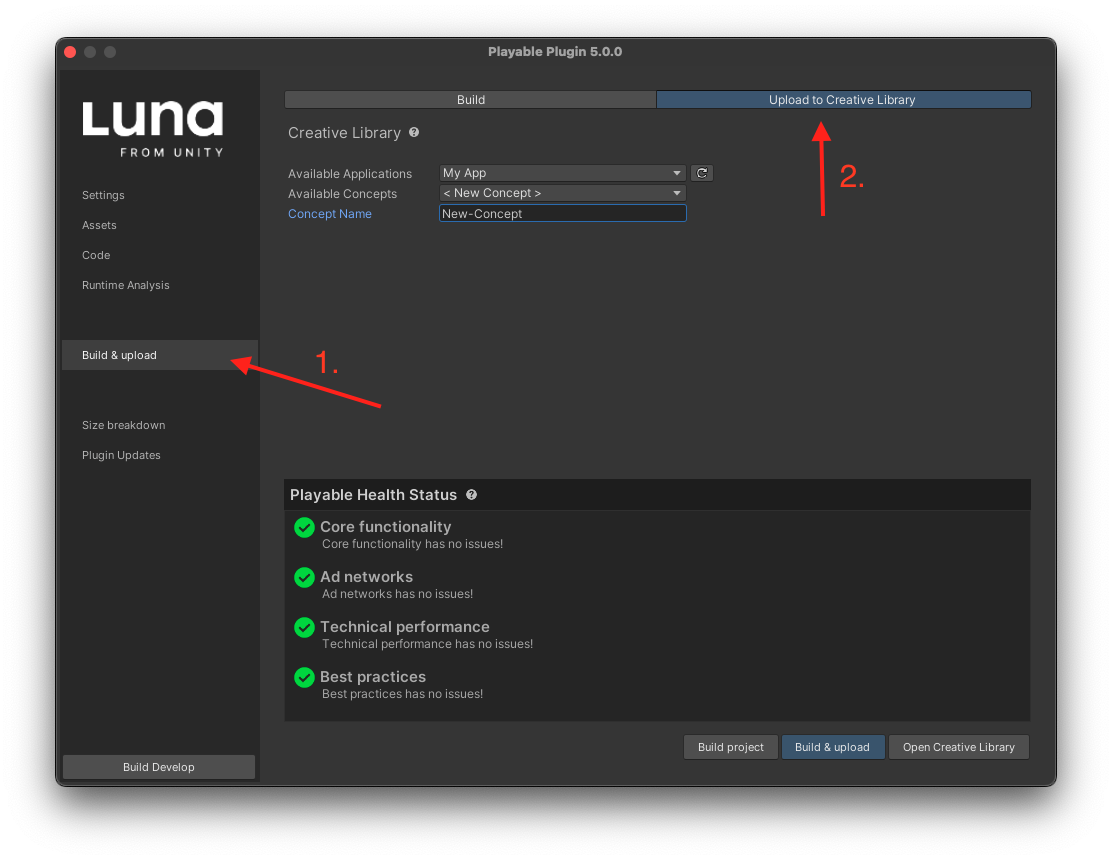1112x860 pixels.
Task: Open Size breakdown in sidebar
Action: [x=123, y=425]
